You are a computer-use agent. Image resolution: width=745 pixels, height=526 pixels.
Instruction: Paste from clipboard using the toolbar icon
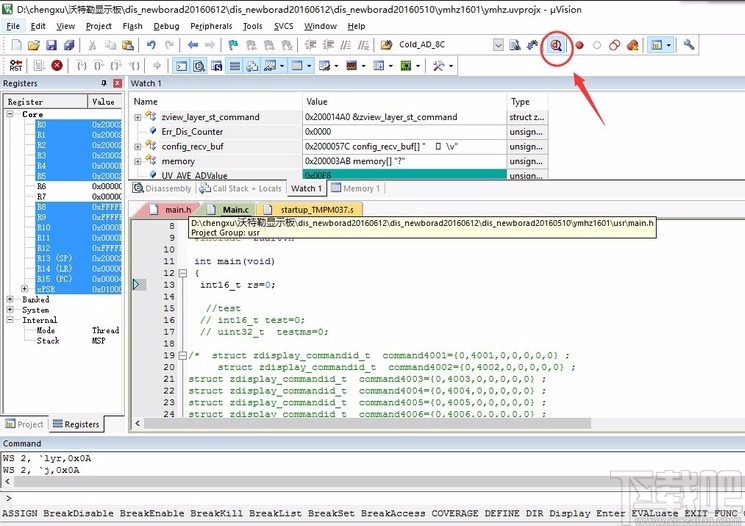[128, 45]
